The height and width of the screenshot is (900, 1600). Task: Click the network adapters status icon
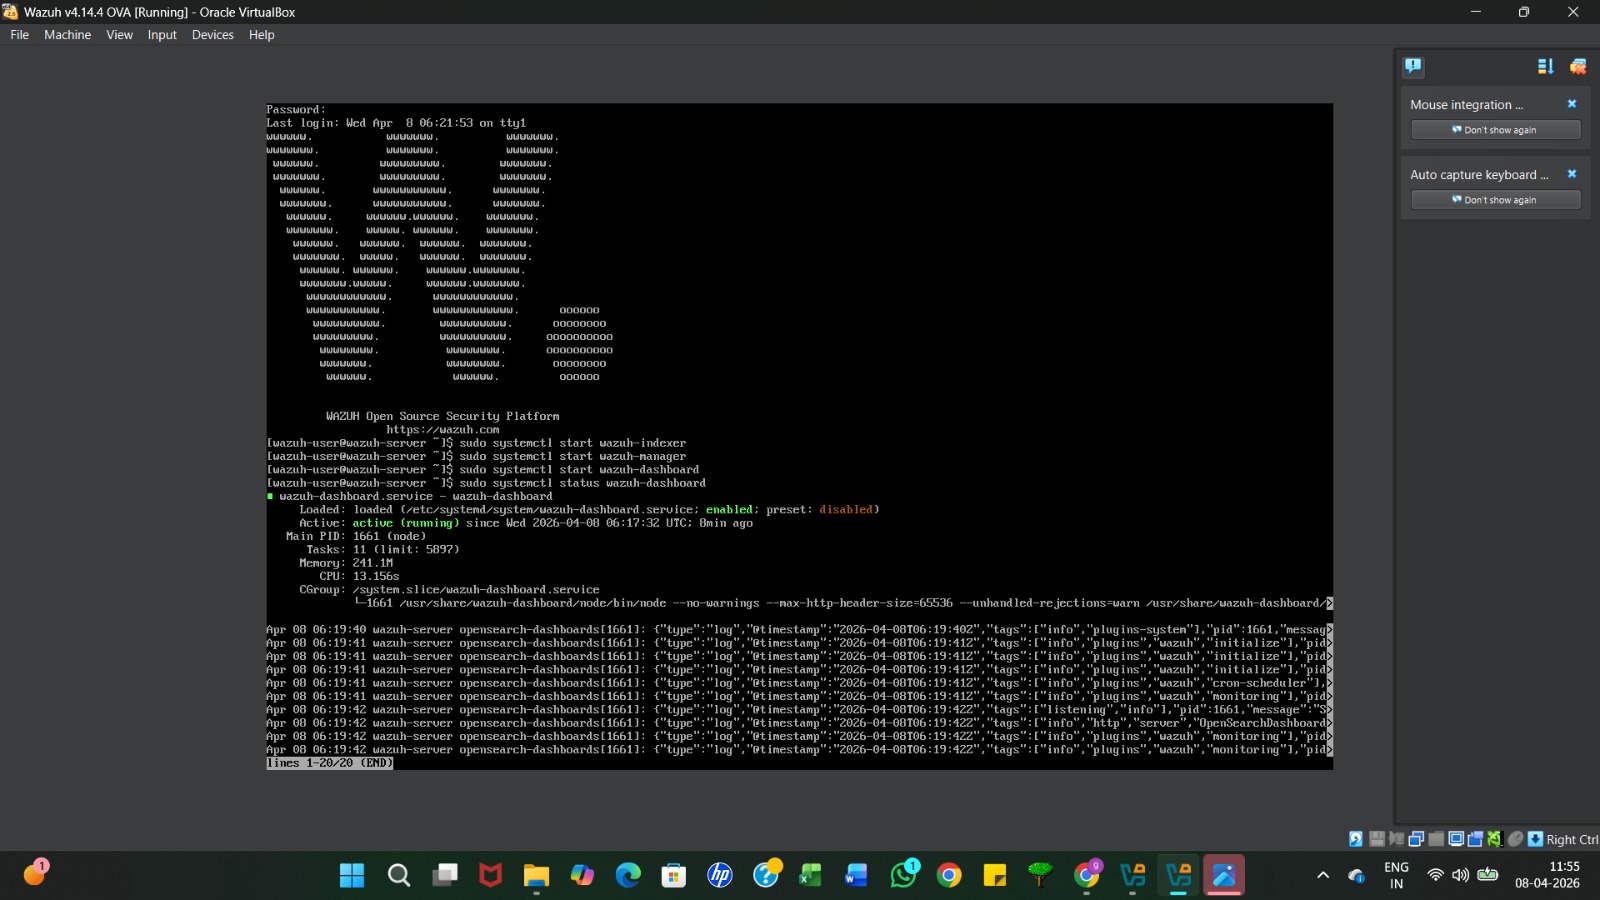[x=1416, y=839]
